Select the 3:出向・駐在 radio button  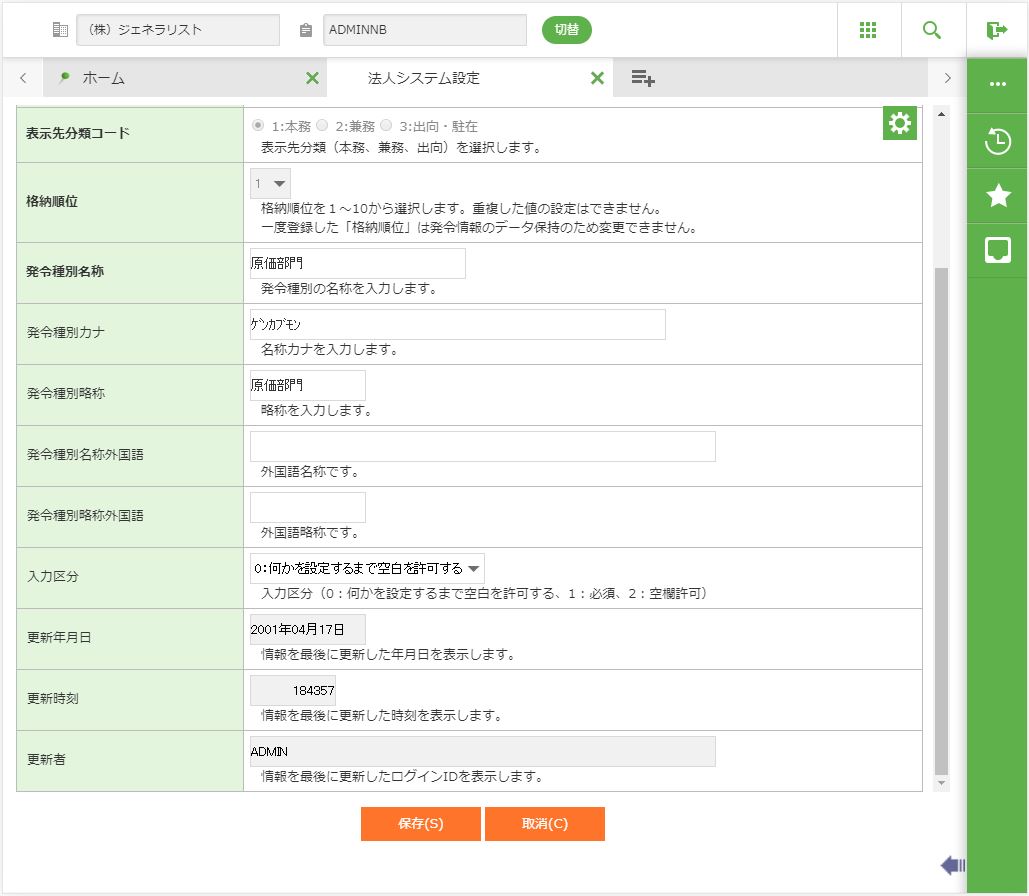(386, 126)
